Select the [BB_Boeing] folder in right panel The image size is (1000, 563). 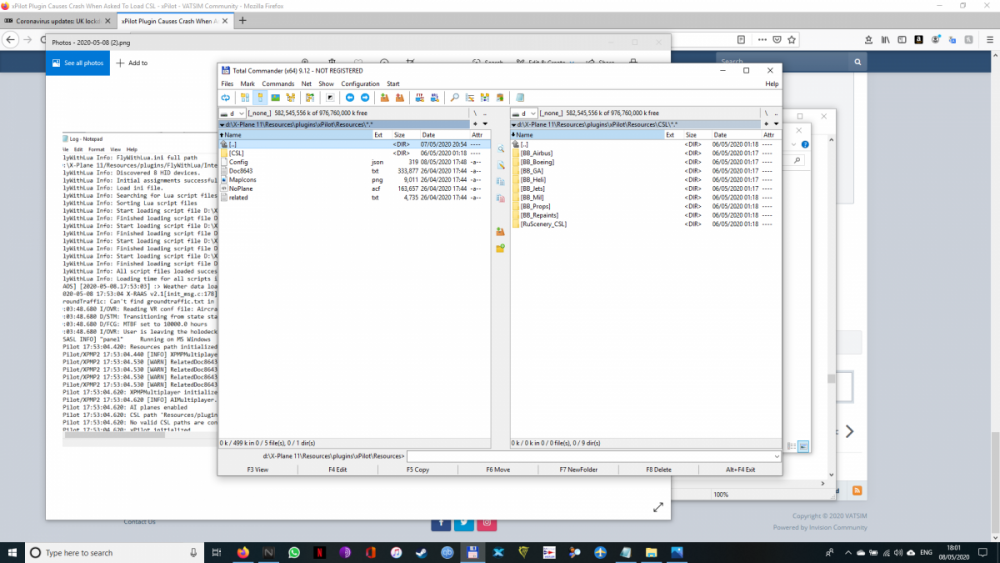pyautogui.click(x=536, y=161)
